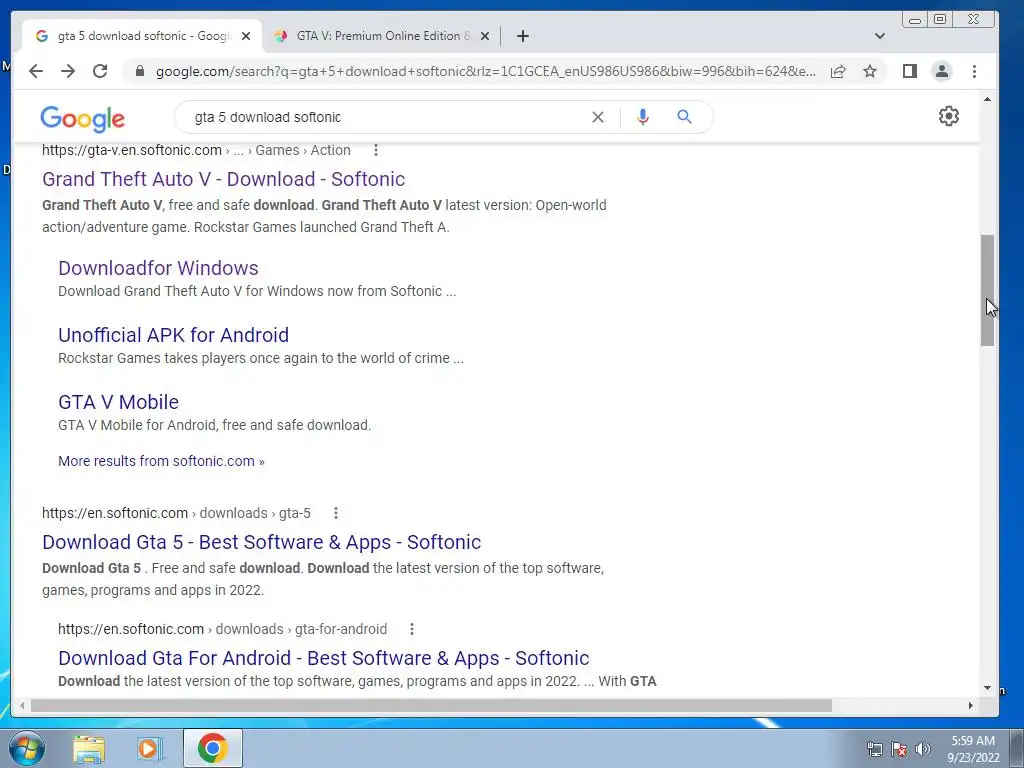The width and height of the screenshot is (1024, 768).
Task: Open a new browser tab
Action: pos(522,36)
